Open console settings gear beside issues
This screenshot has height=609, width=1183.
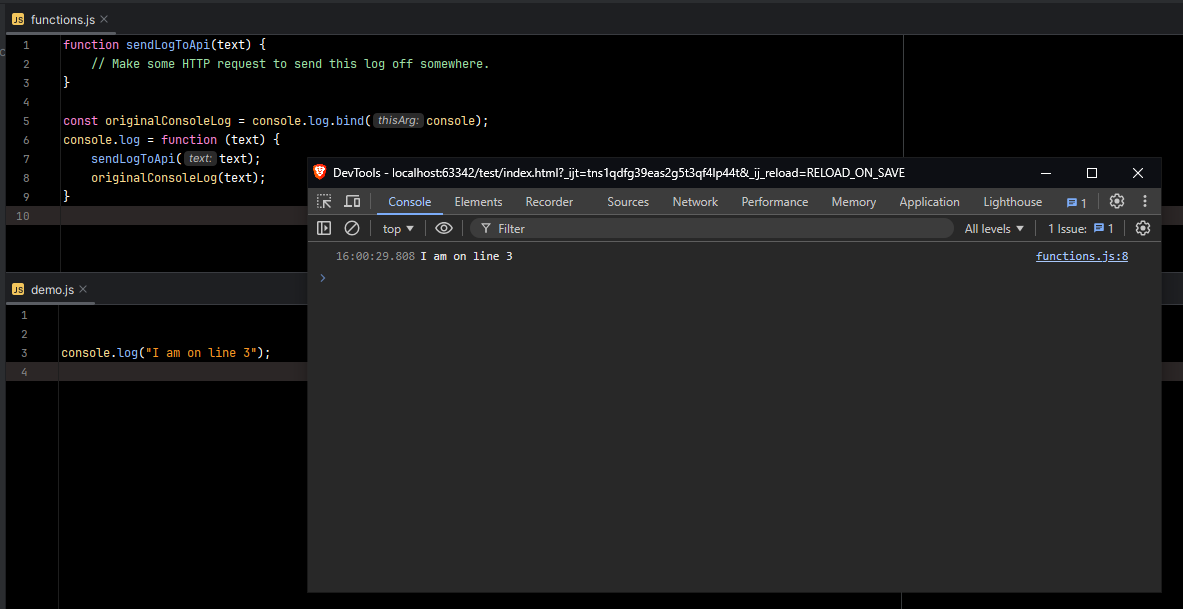tap(1143, 229)
